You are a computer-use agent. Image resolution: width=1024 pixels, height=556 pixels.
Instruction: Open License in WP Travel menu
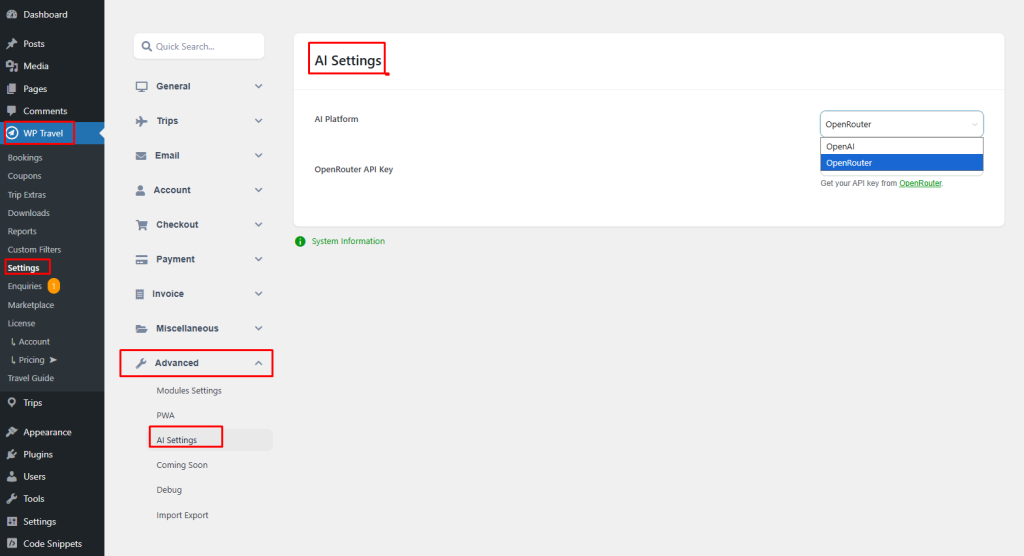point(21,323)
